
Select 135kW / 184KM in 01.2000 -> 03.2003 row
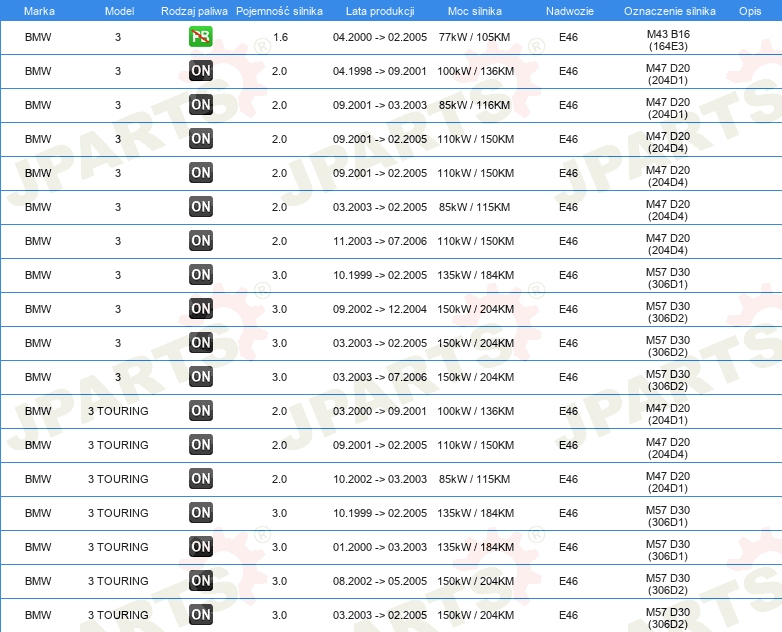(475, 547)
